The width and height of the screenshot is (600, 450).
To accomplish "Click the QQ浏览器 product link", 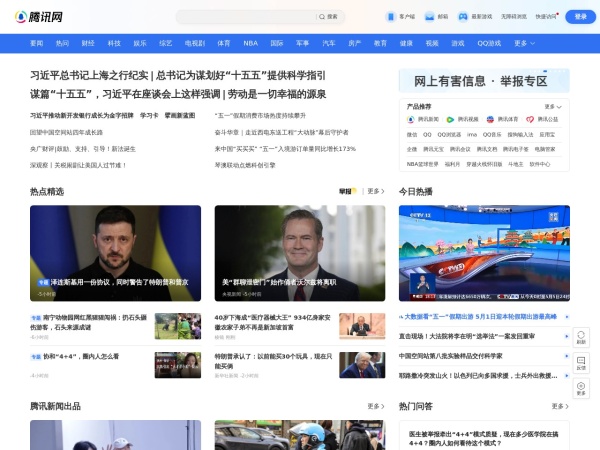I will tap(449, 135).
